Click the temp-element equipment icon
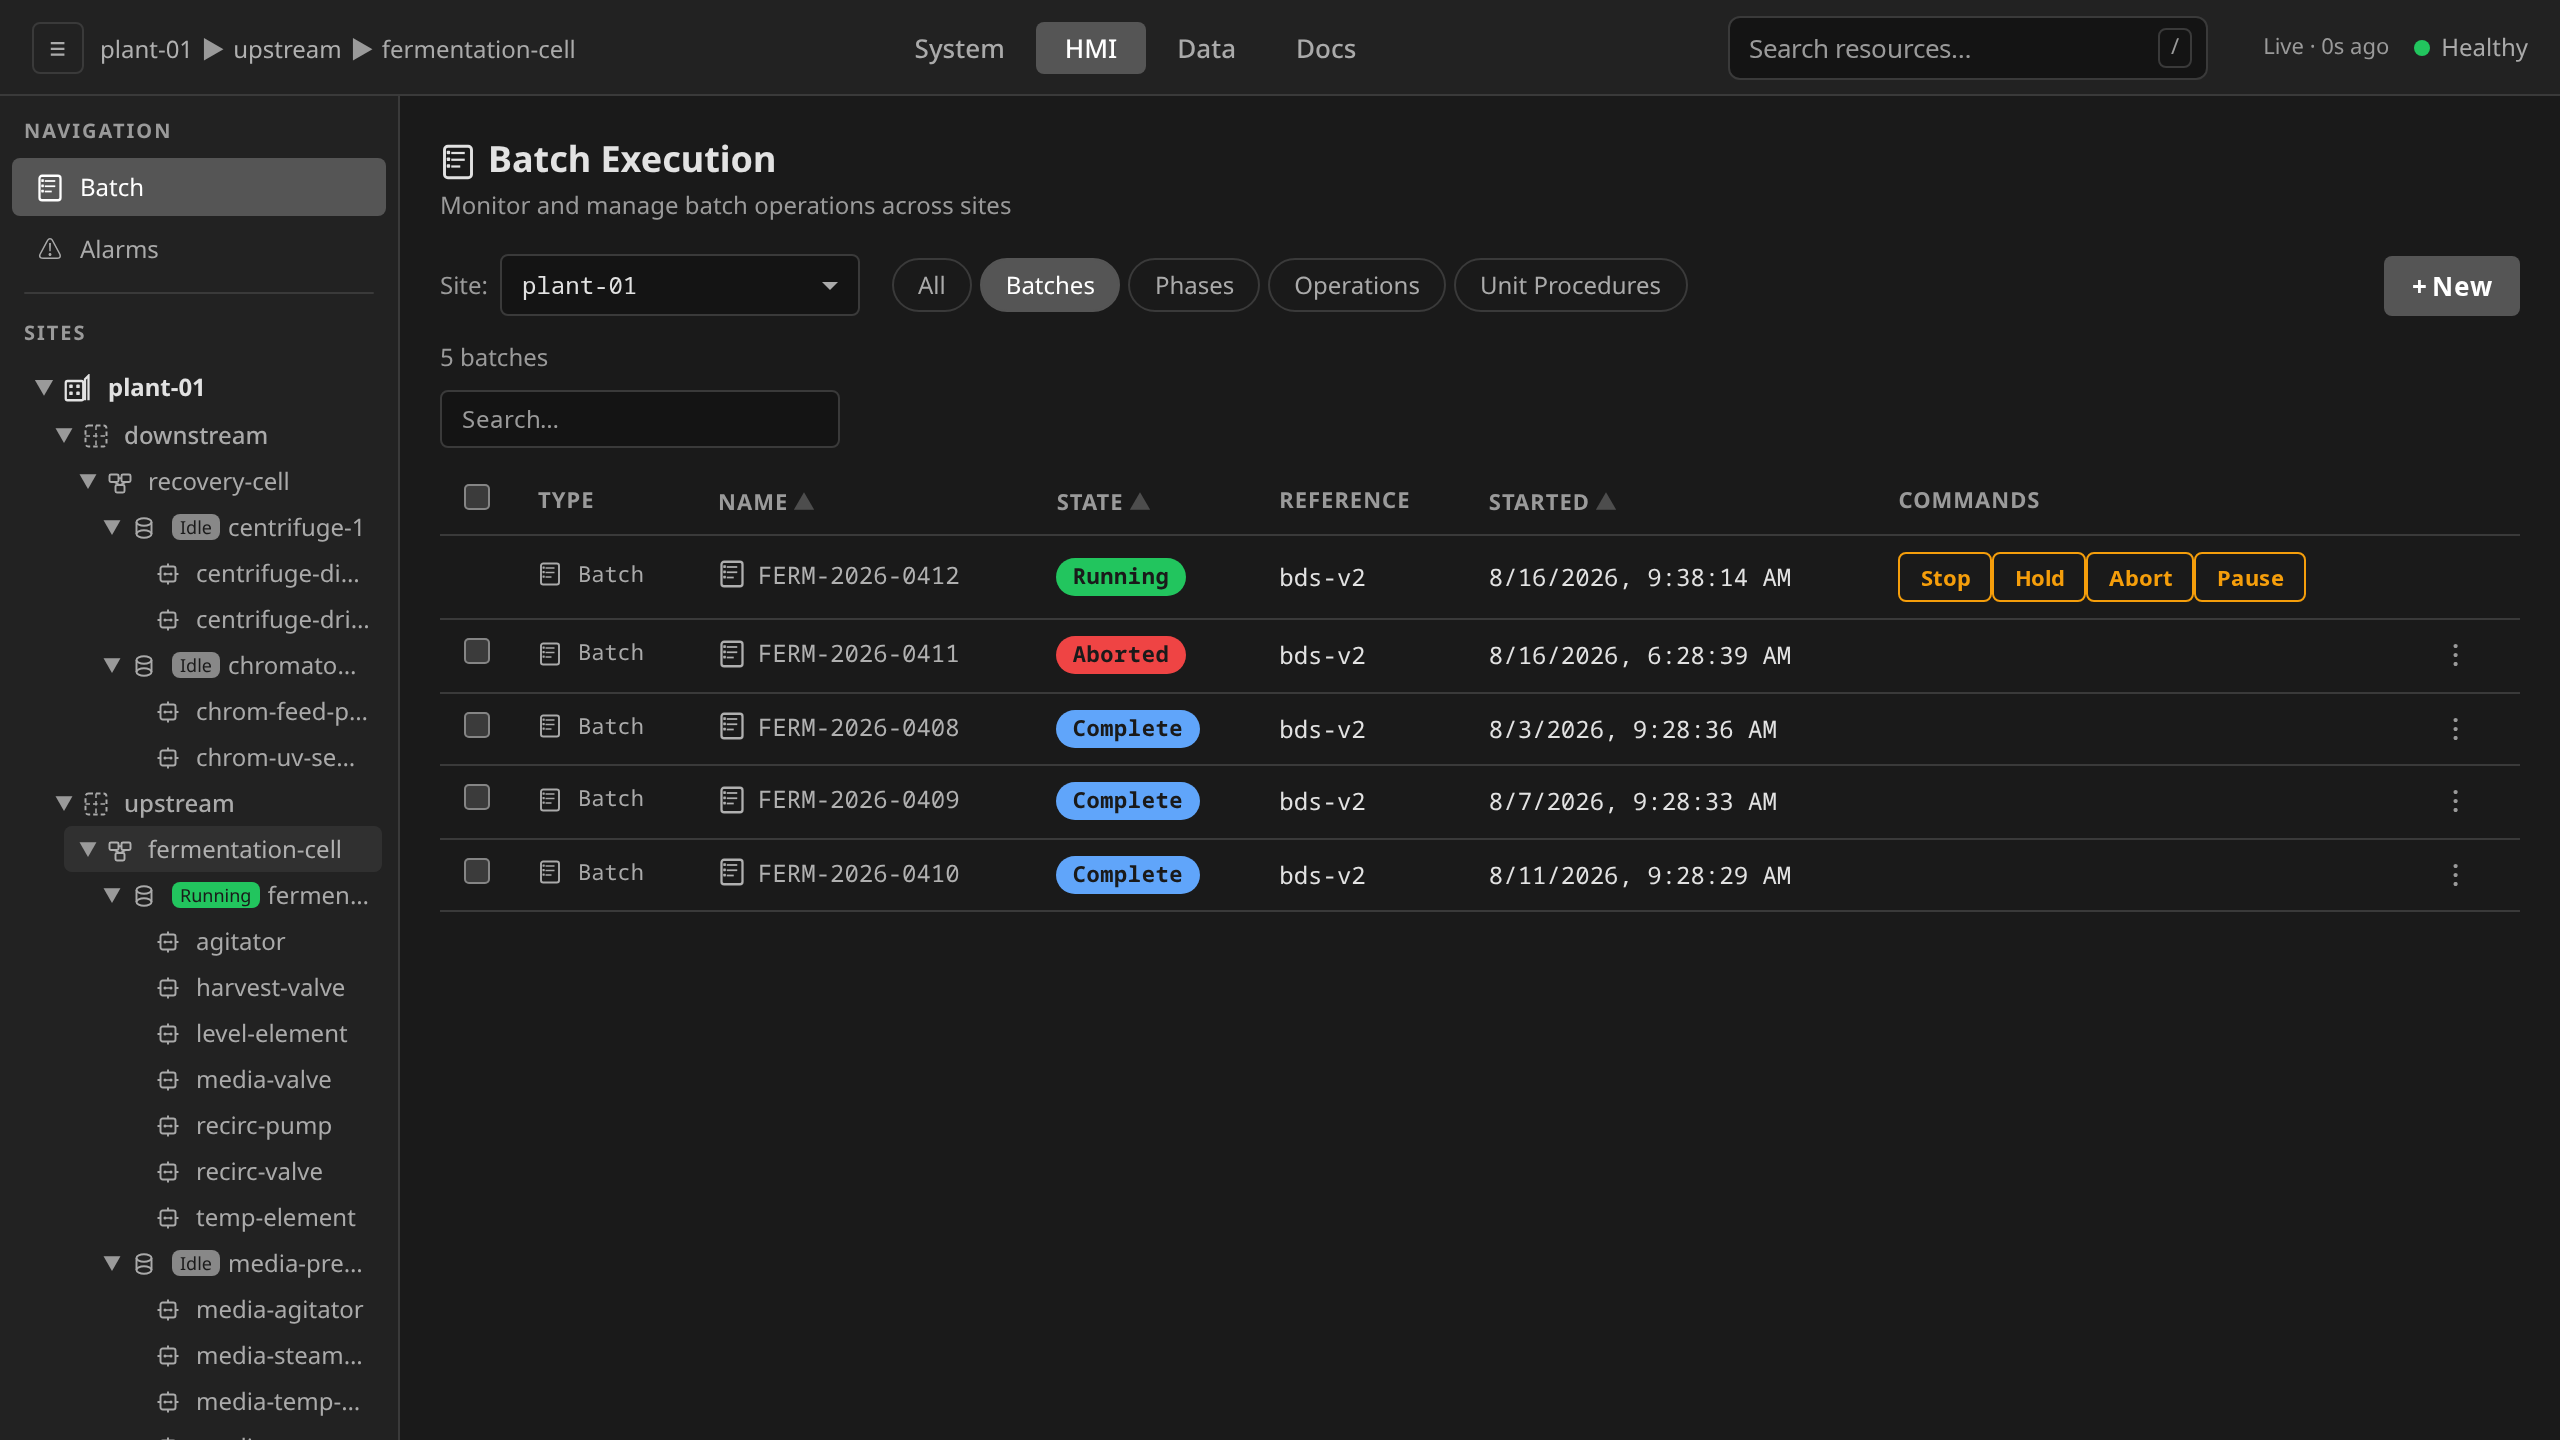 tap(168, 1218)
